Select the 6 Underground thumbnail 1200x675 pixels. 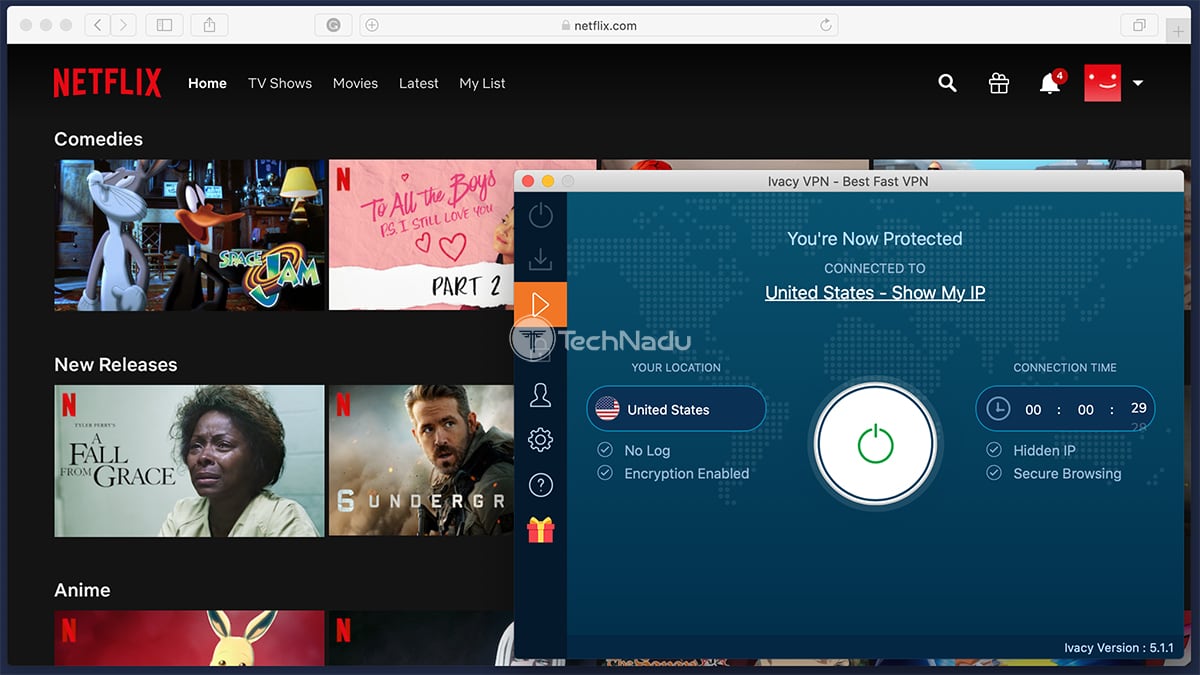(421, 460)
